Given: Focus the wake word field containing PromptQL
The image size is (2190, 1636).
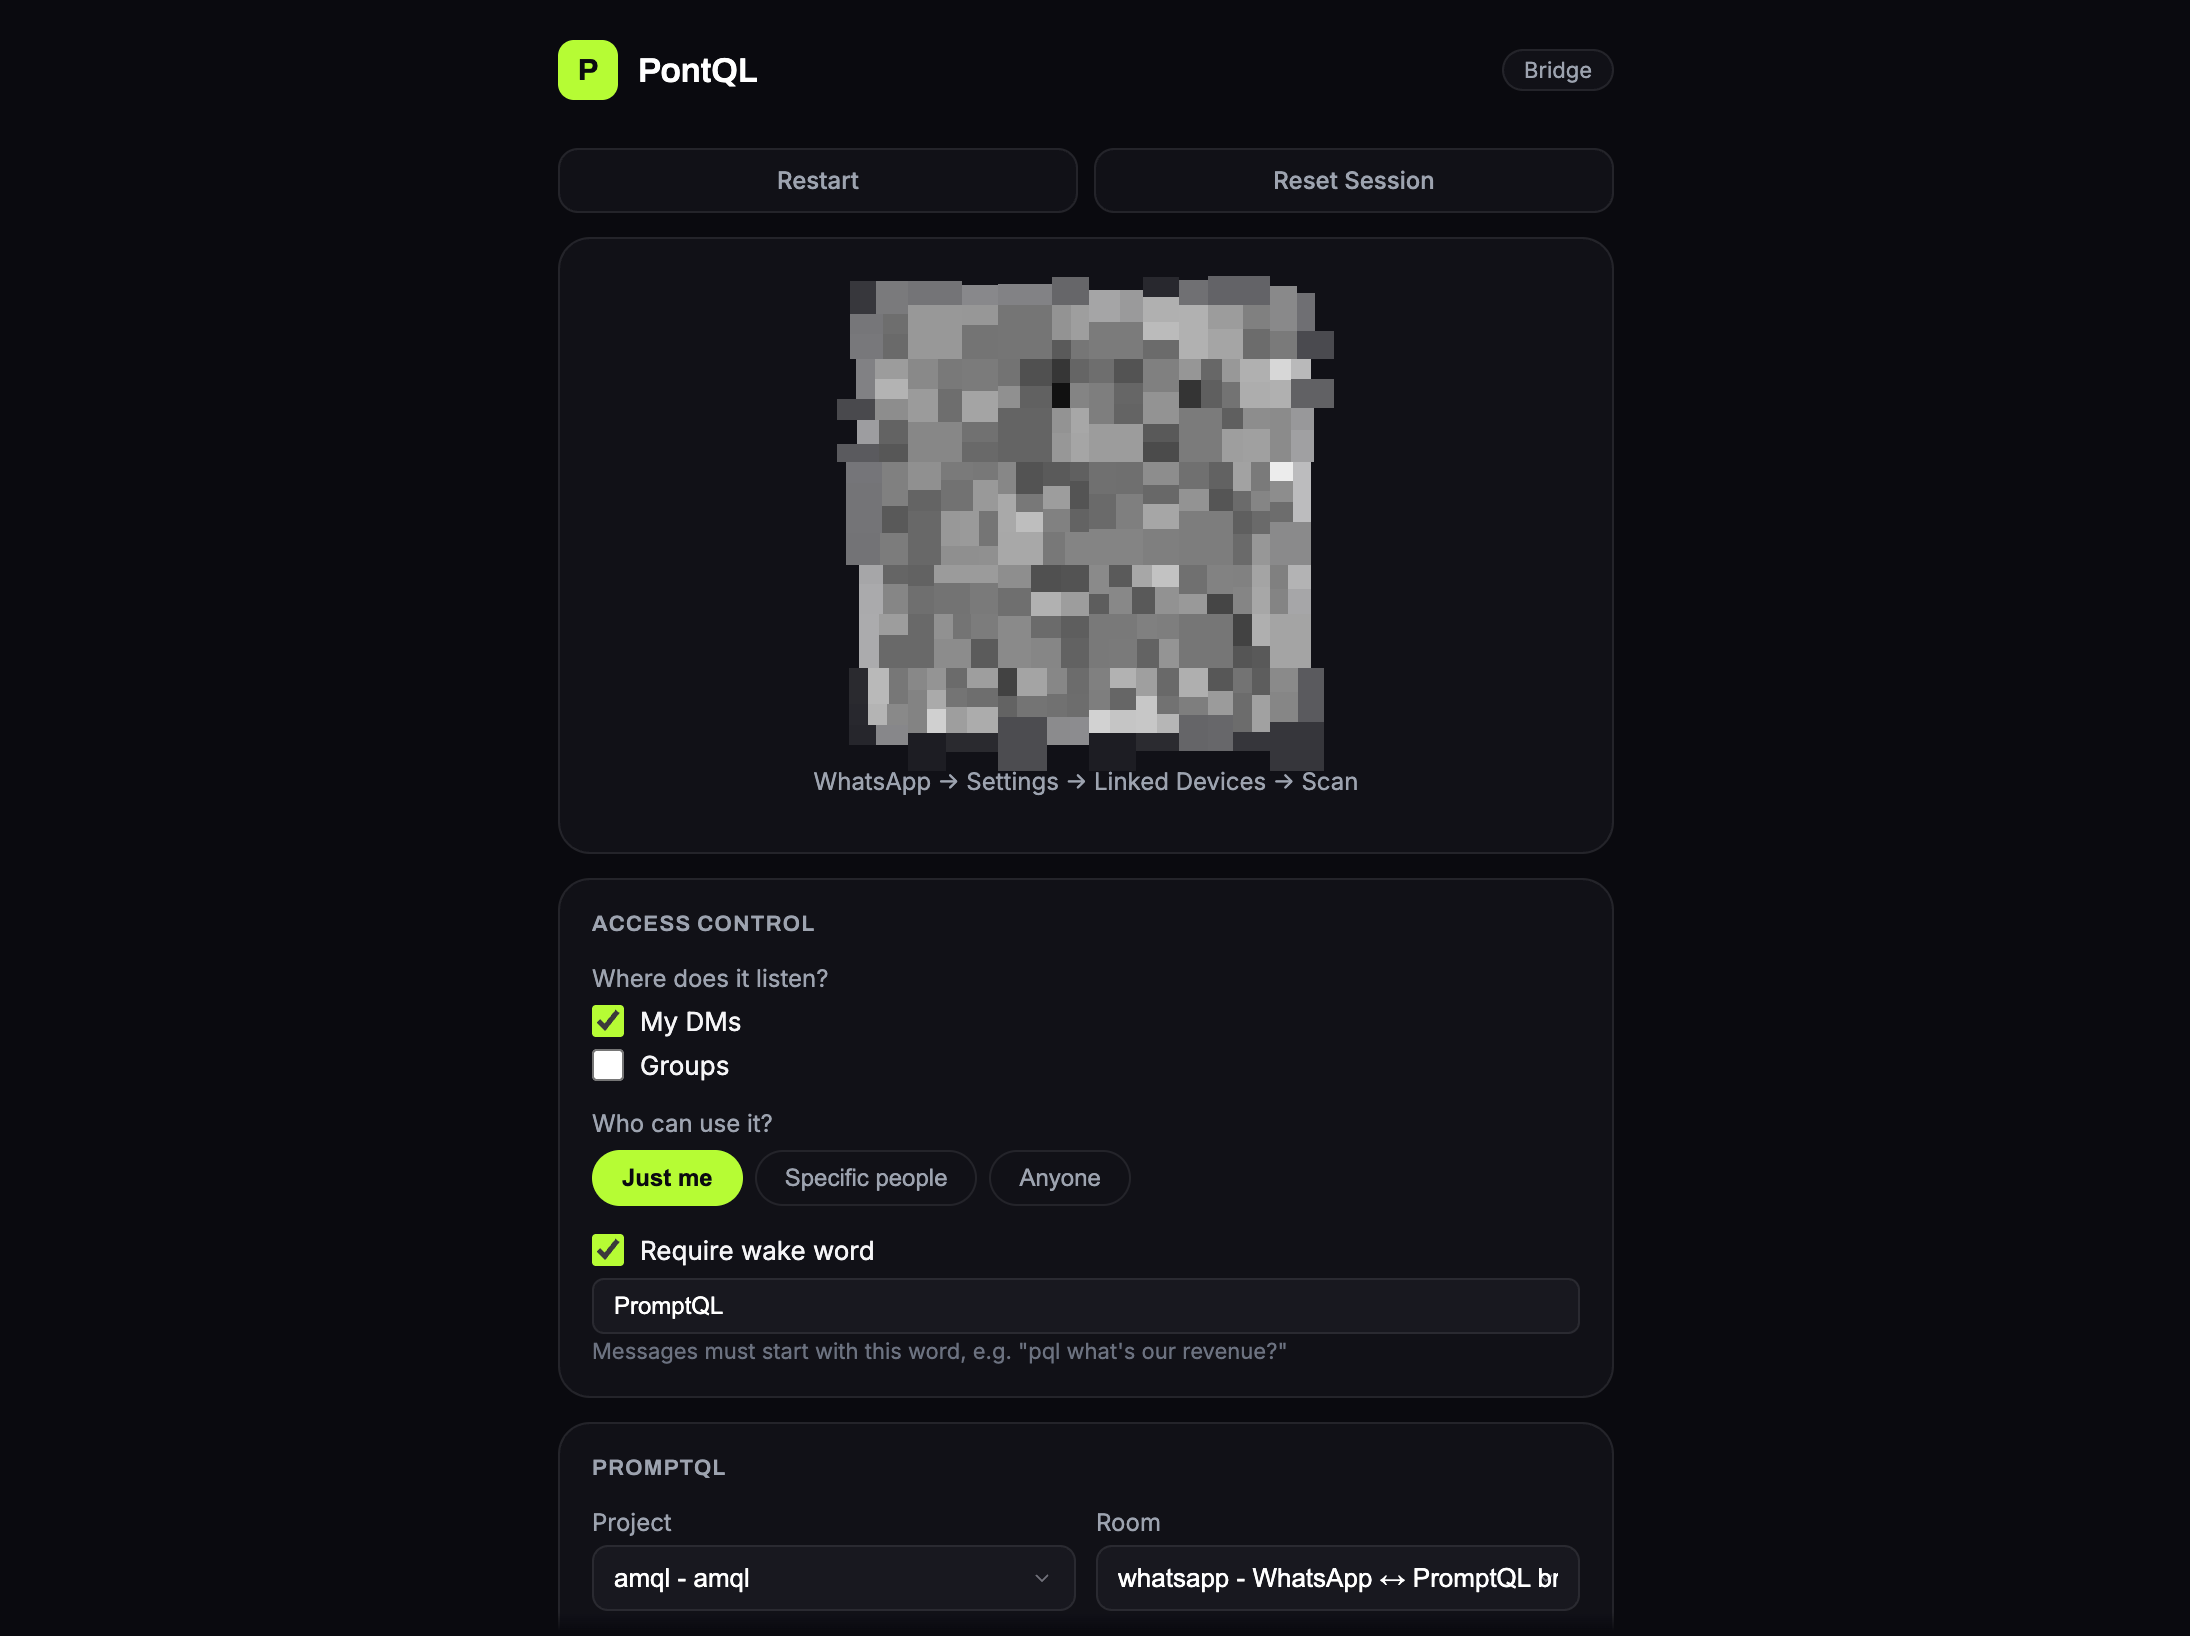Looking at the screenshot, I should [x=1086, y=1306].
